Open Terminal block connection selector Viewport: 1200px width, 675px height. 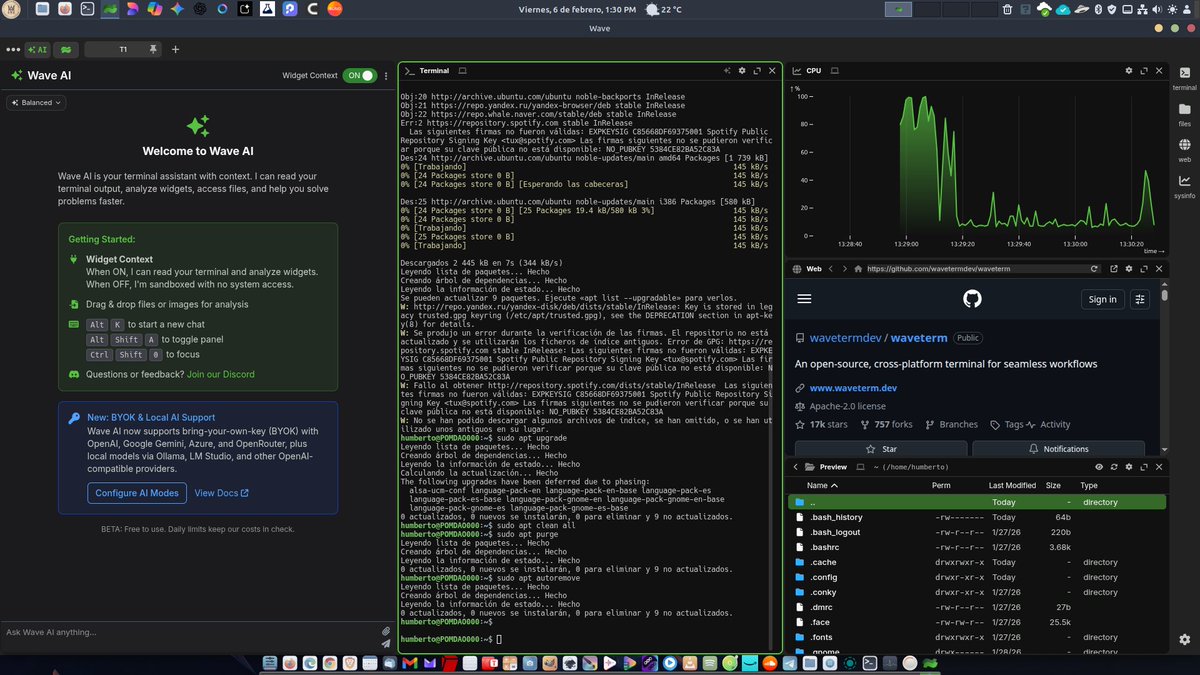tap(462, 71)
